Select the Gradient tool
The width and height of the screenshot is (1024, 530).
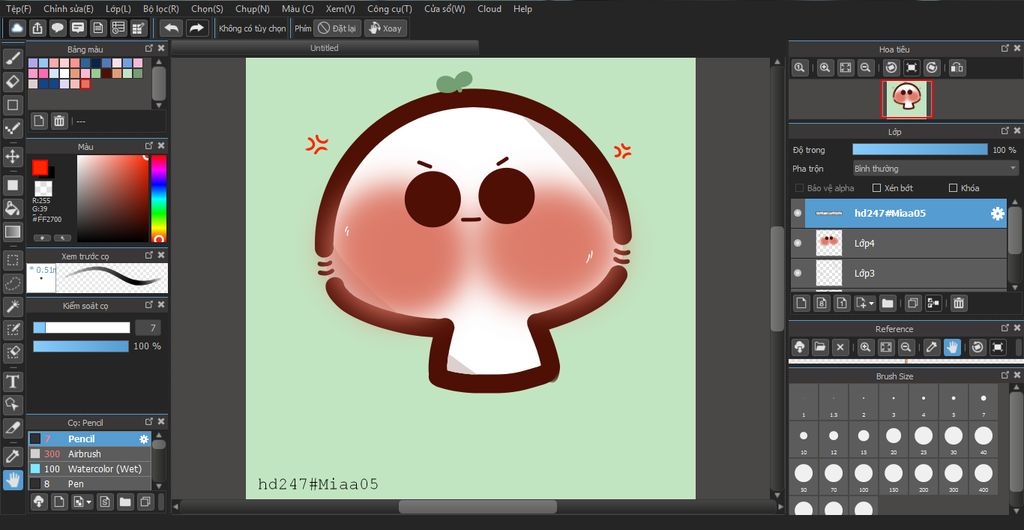coord(13,232)
